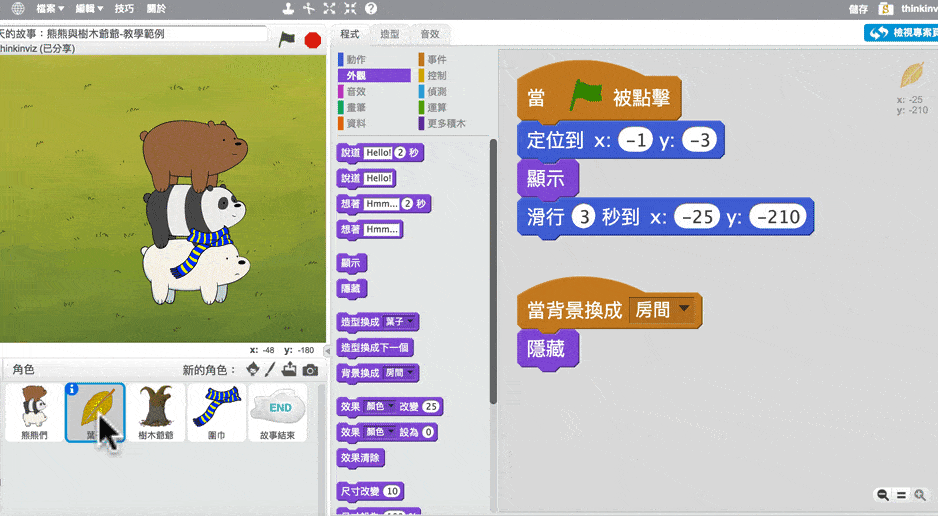Click the 顯示 block in scripts area
938x516 pixels.
pyautogui.click(x=547, y=178)
